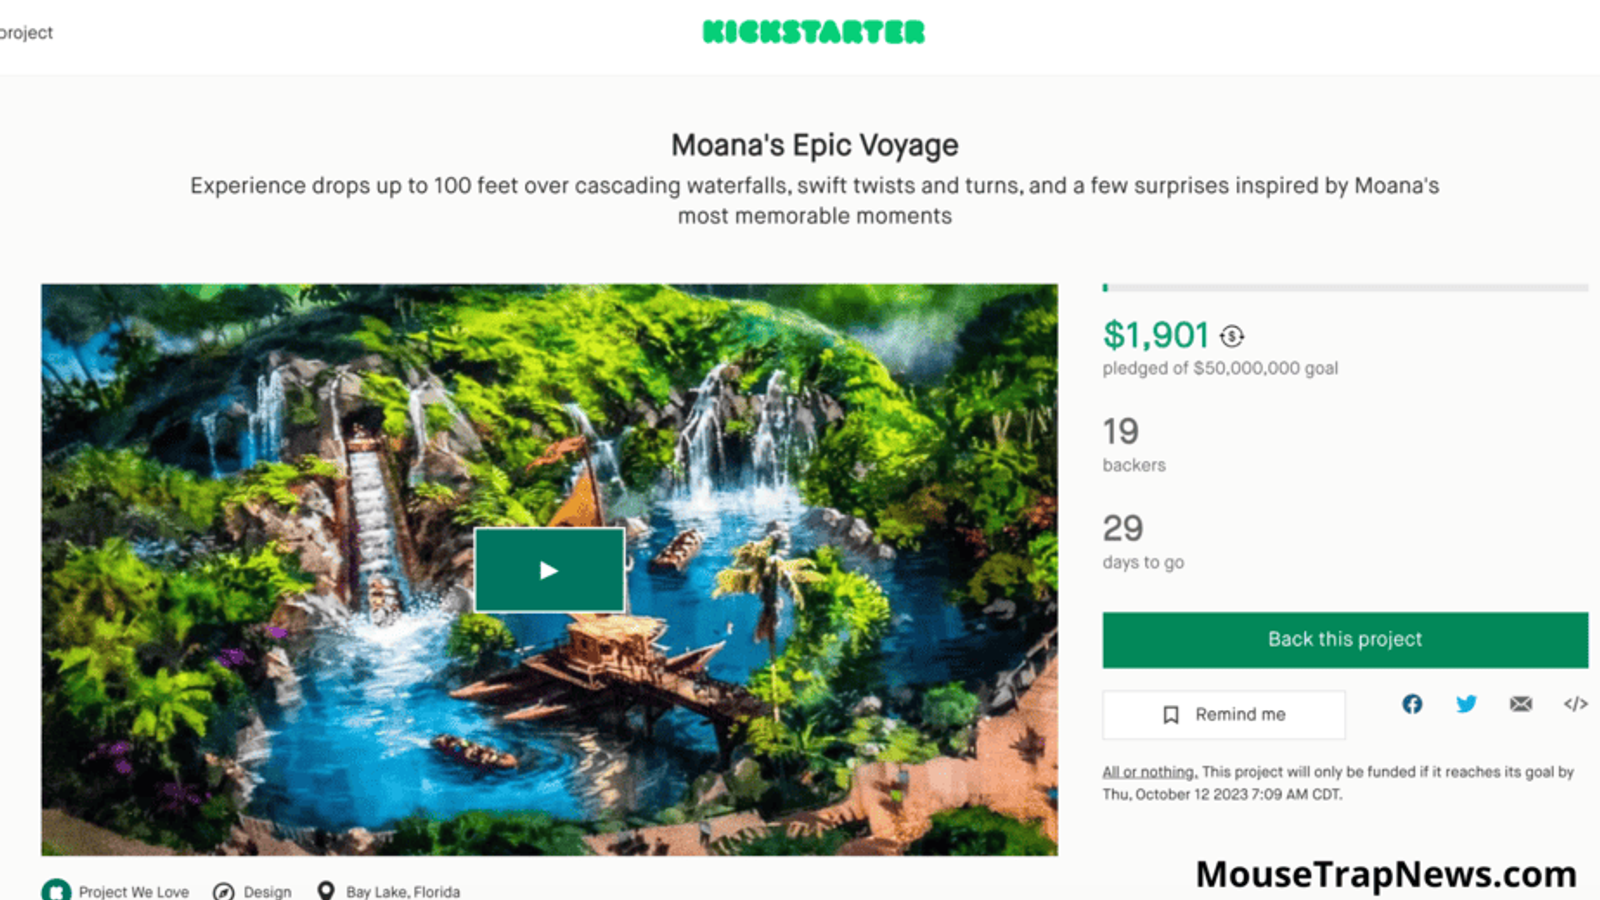
Task: Click the bookmark icon in Remind me
Action: click(x=1171, y=715)
